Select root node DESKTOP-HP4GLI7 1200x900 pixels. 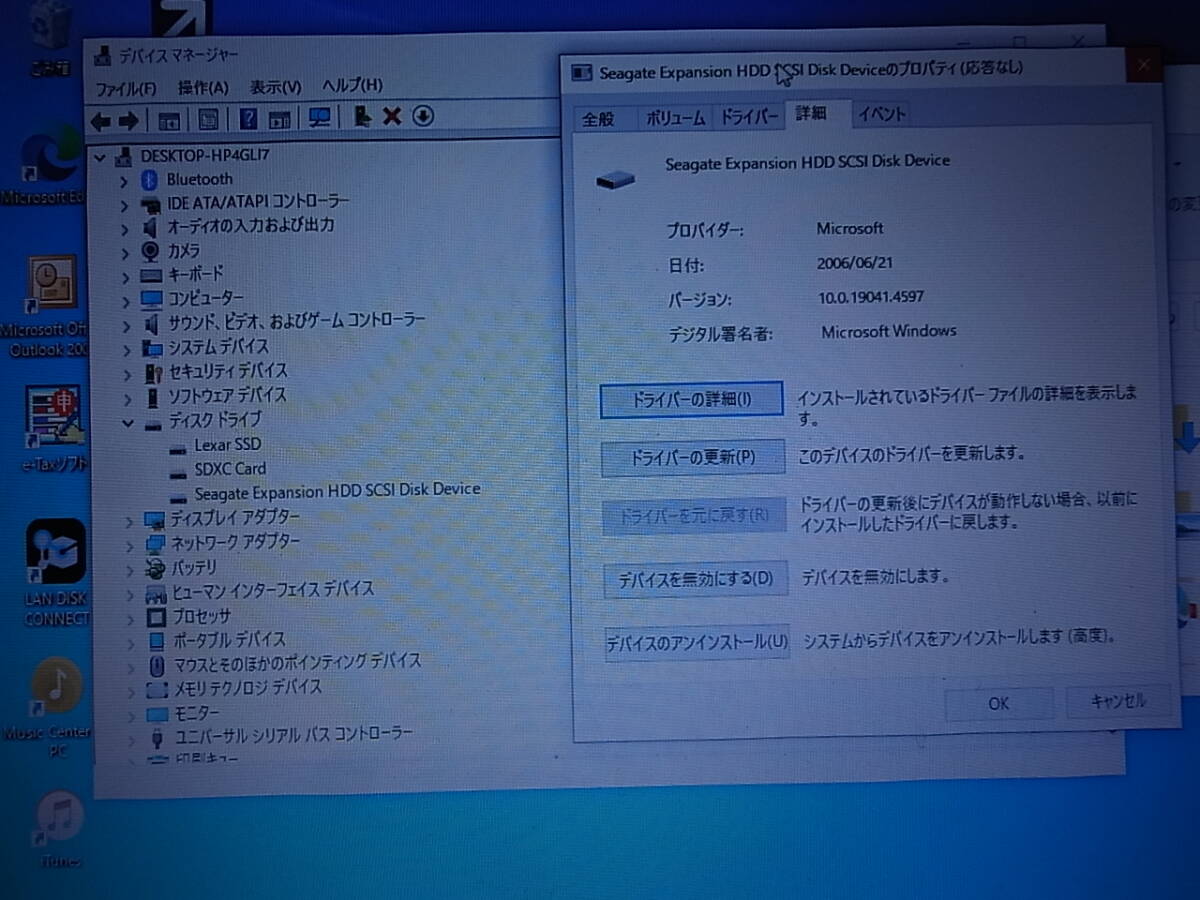coord(204,156)
